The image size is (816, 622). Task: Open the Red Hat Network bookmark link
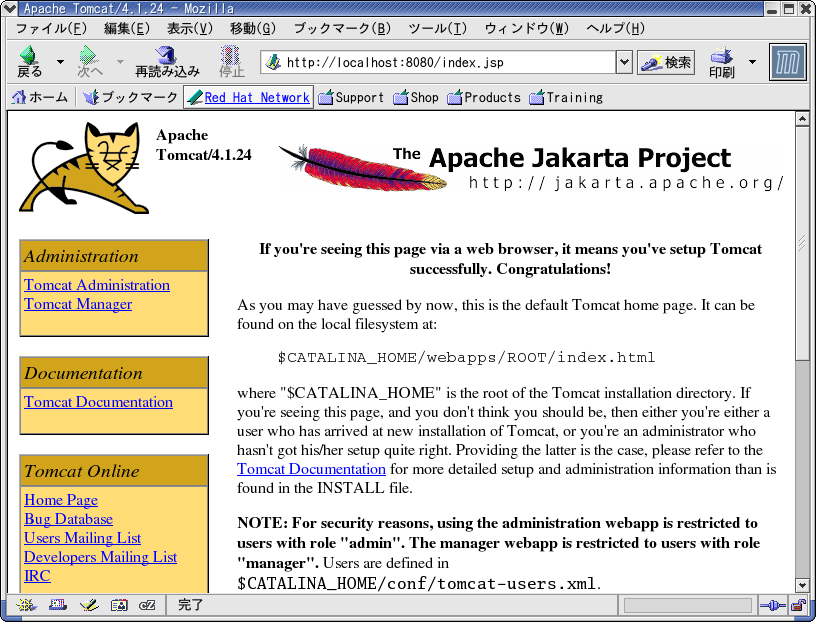[x=248, y=97]
